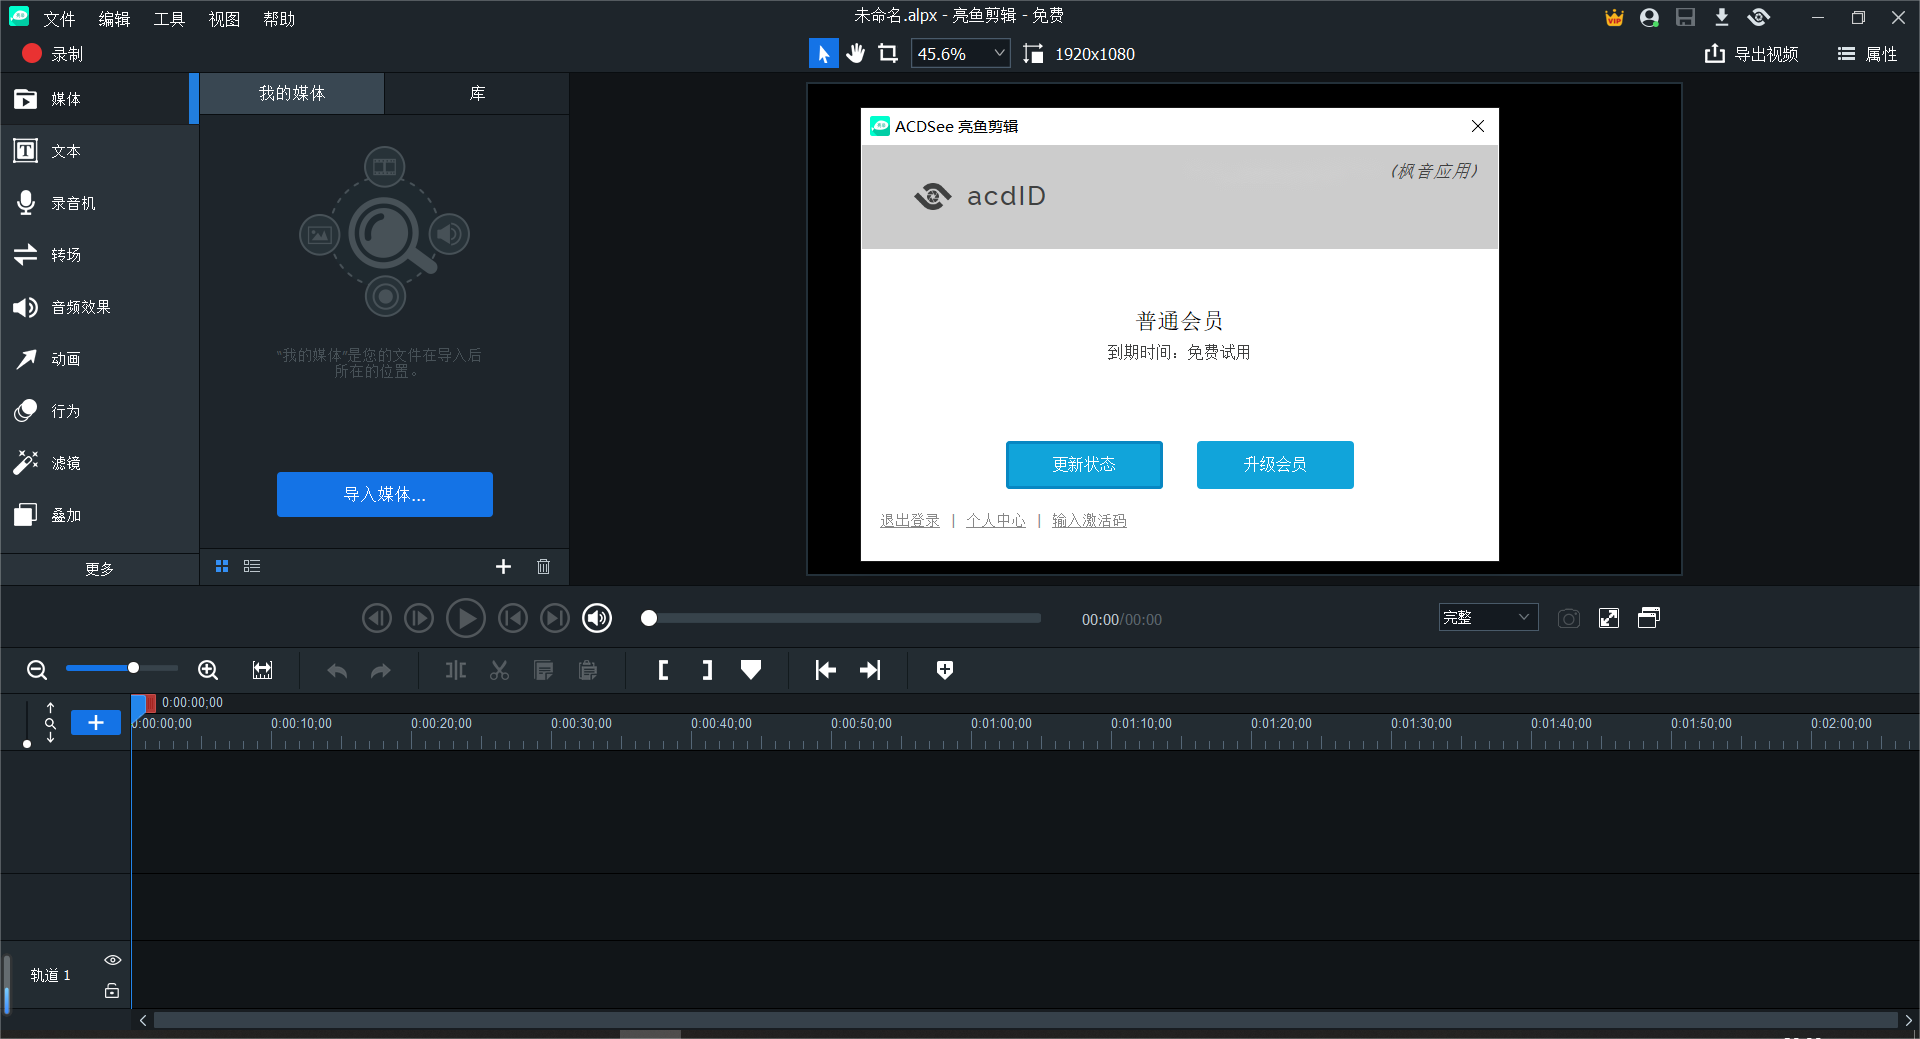Select the arrow pointer tool
Screen dimensions: 1920x1039
click(823, 54)
